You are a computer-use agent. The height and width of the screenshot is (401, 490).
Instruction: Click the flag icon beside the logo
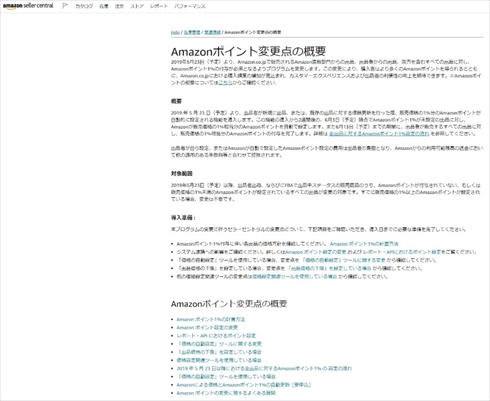65,6
